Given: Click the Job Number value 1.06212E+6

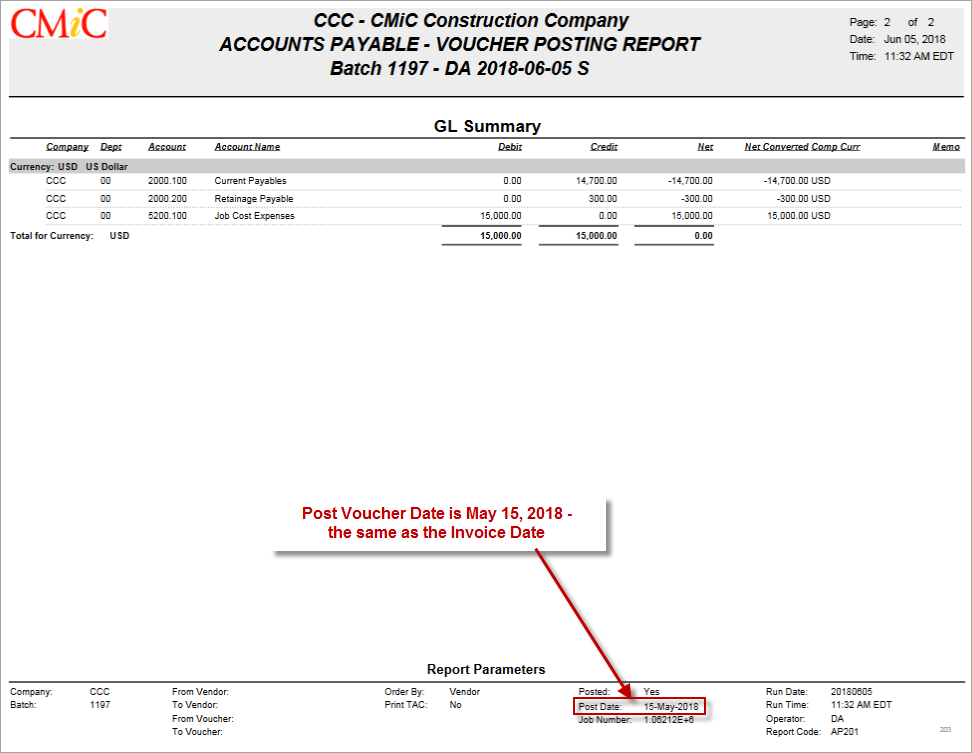Looking at the screenshot, I should coord(669,720).
